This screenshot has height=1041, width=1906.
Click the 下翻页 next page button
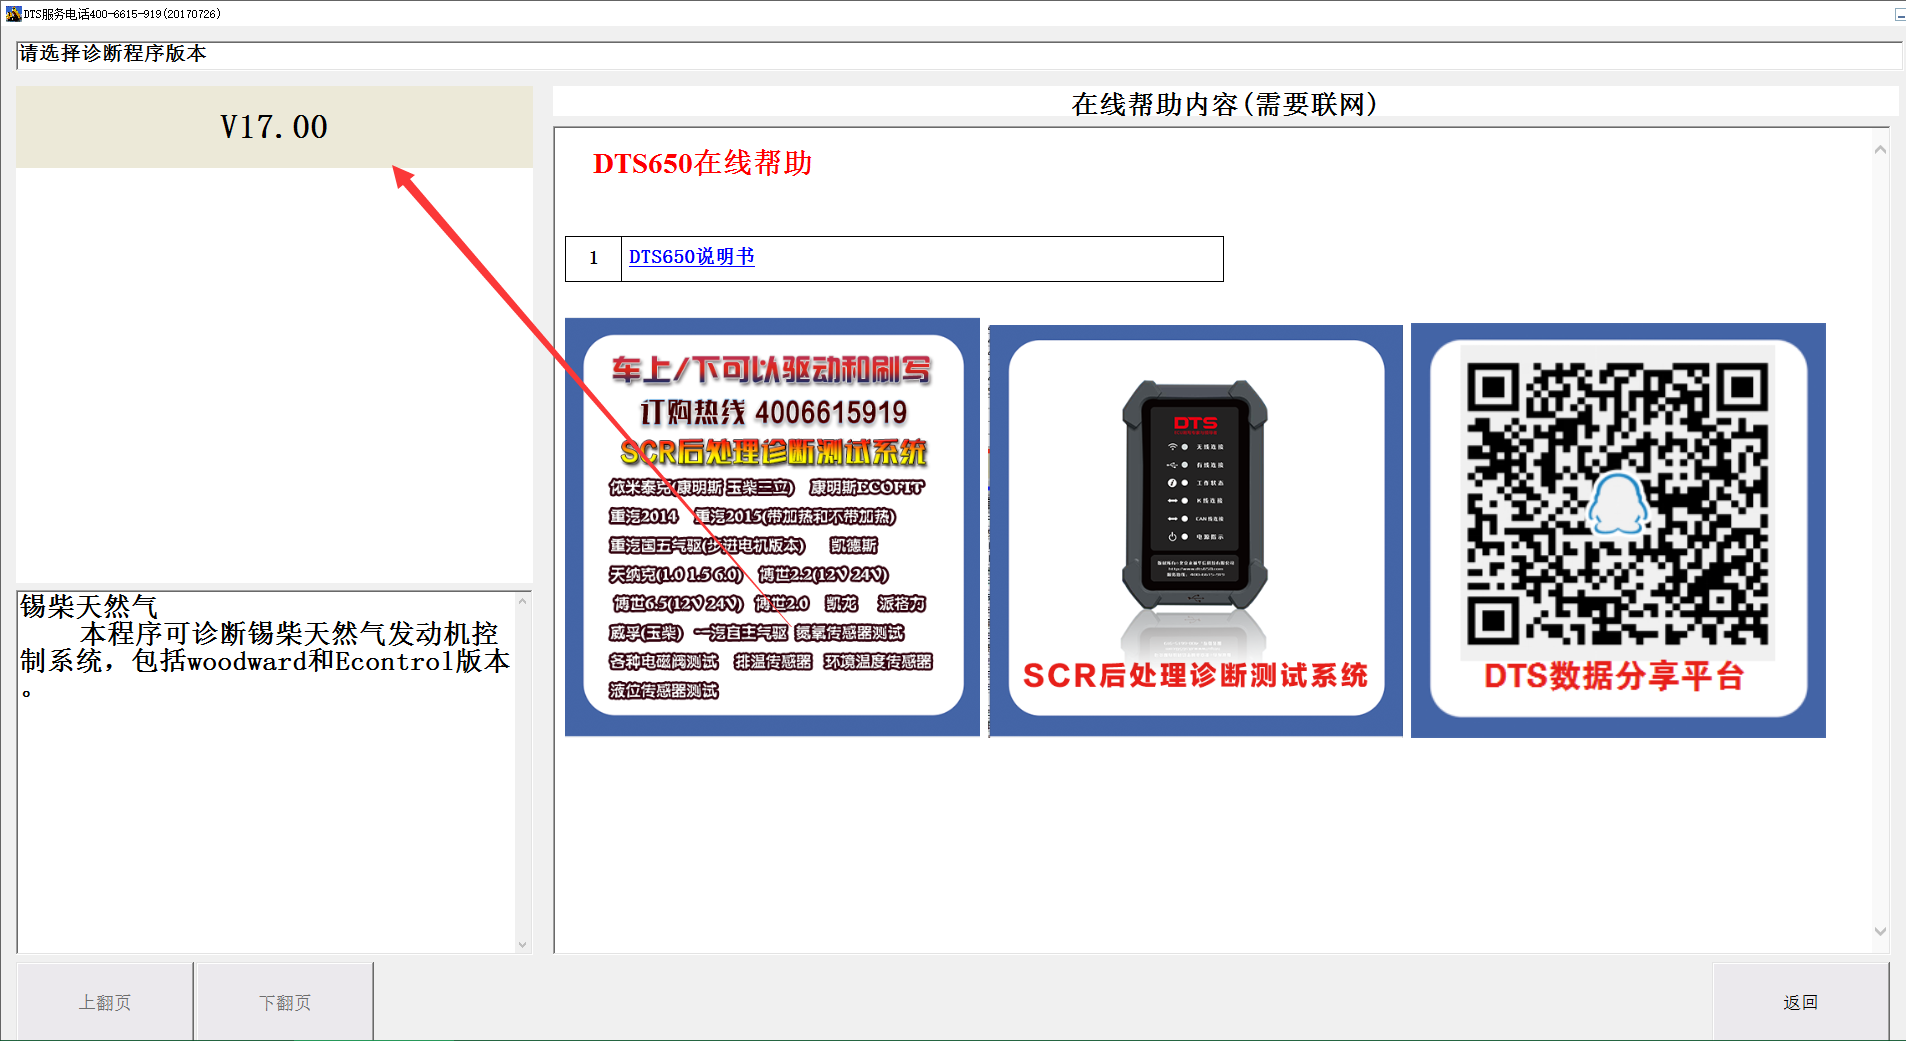coord(285,1002)
